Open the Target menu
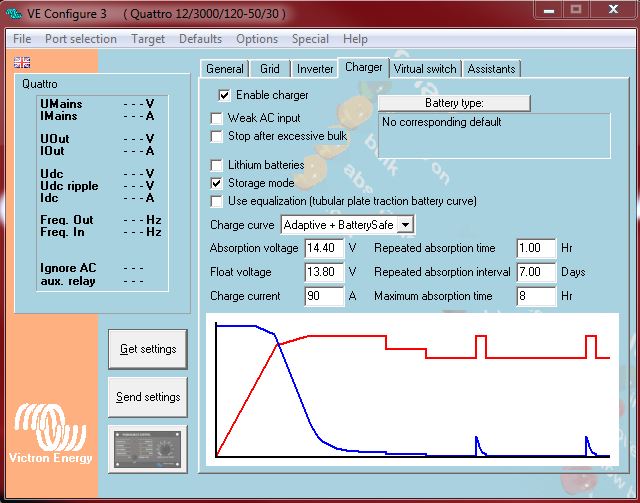The width and height of the screenshot is (640, 503). [148, 39]
